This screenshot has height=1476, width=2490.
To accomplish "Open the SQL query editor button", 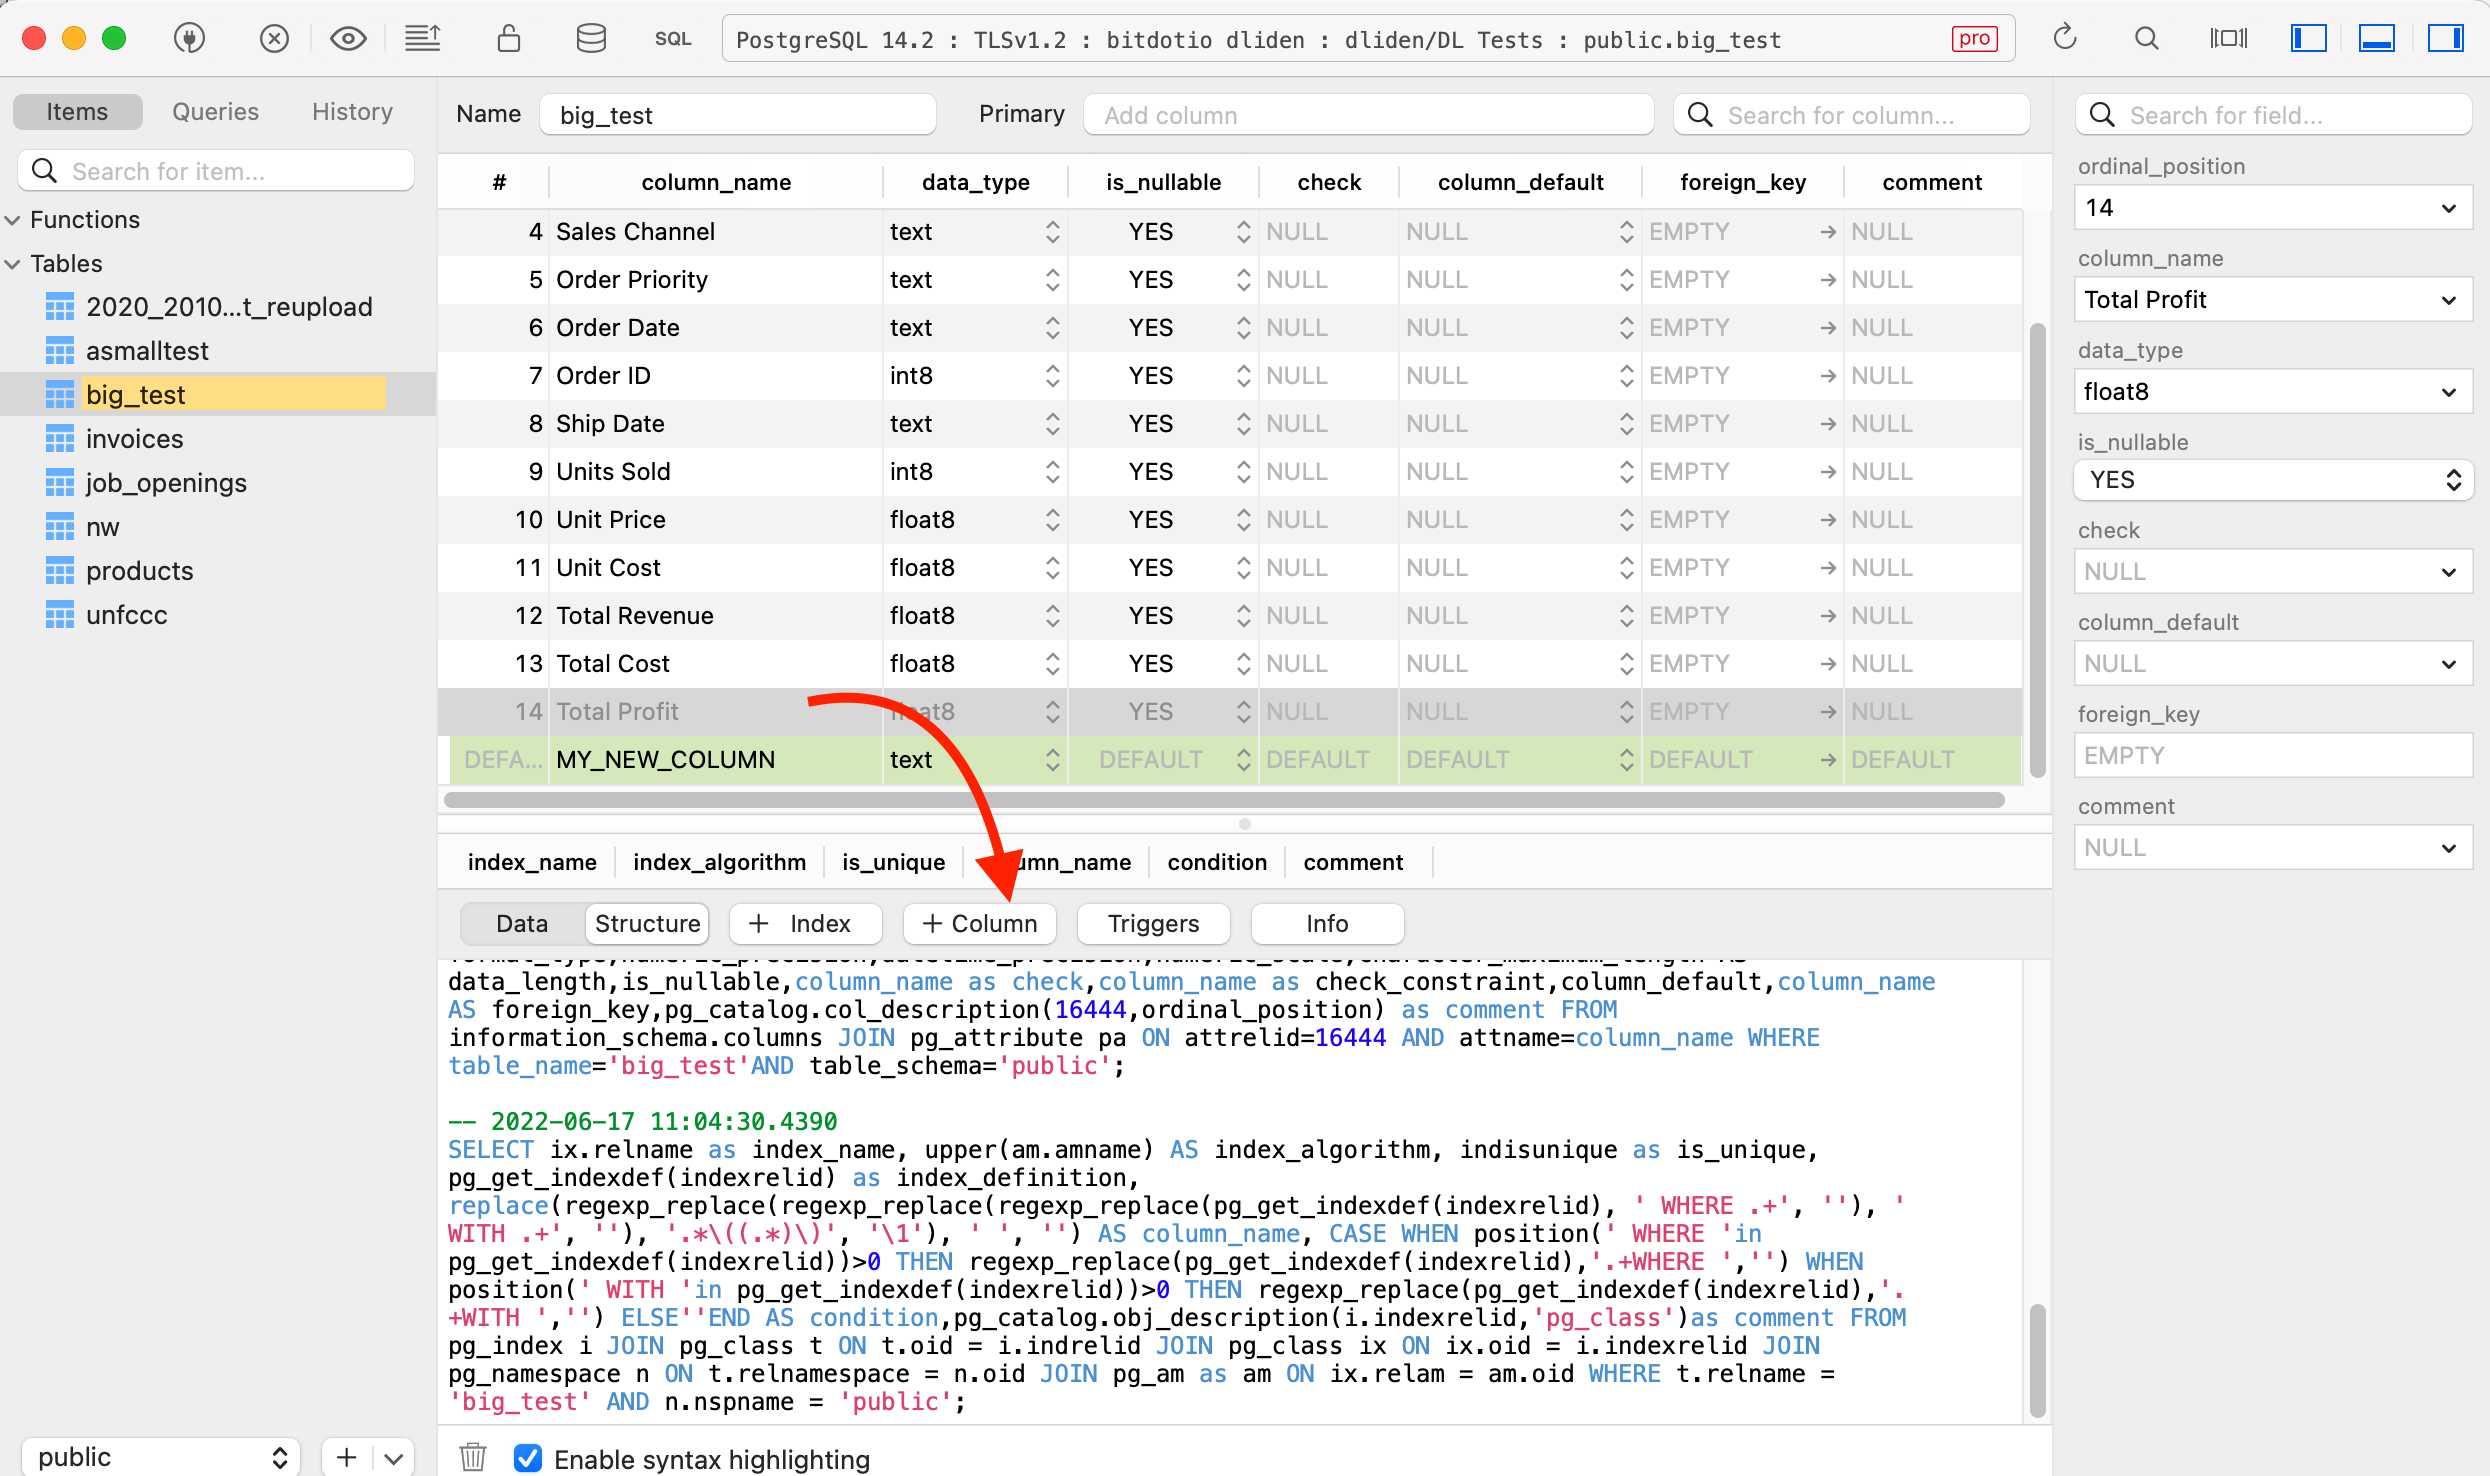I will pyautogui.click(x=673, y=39).
